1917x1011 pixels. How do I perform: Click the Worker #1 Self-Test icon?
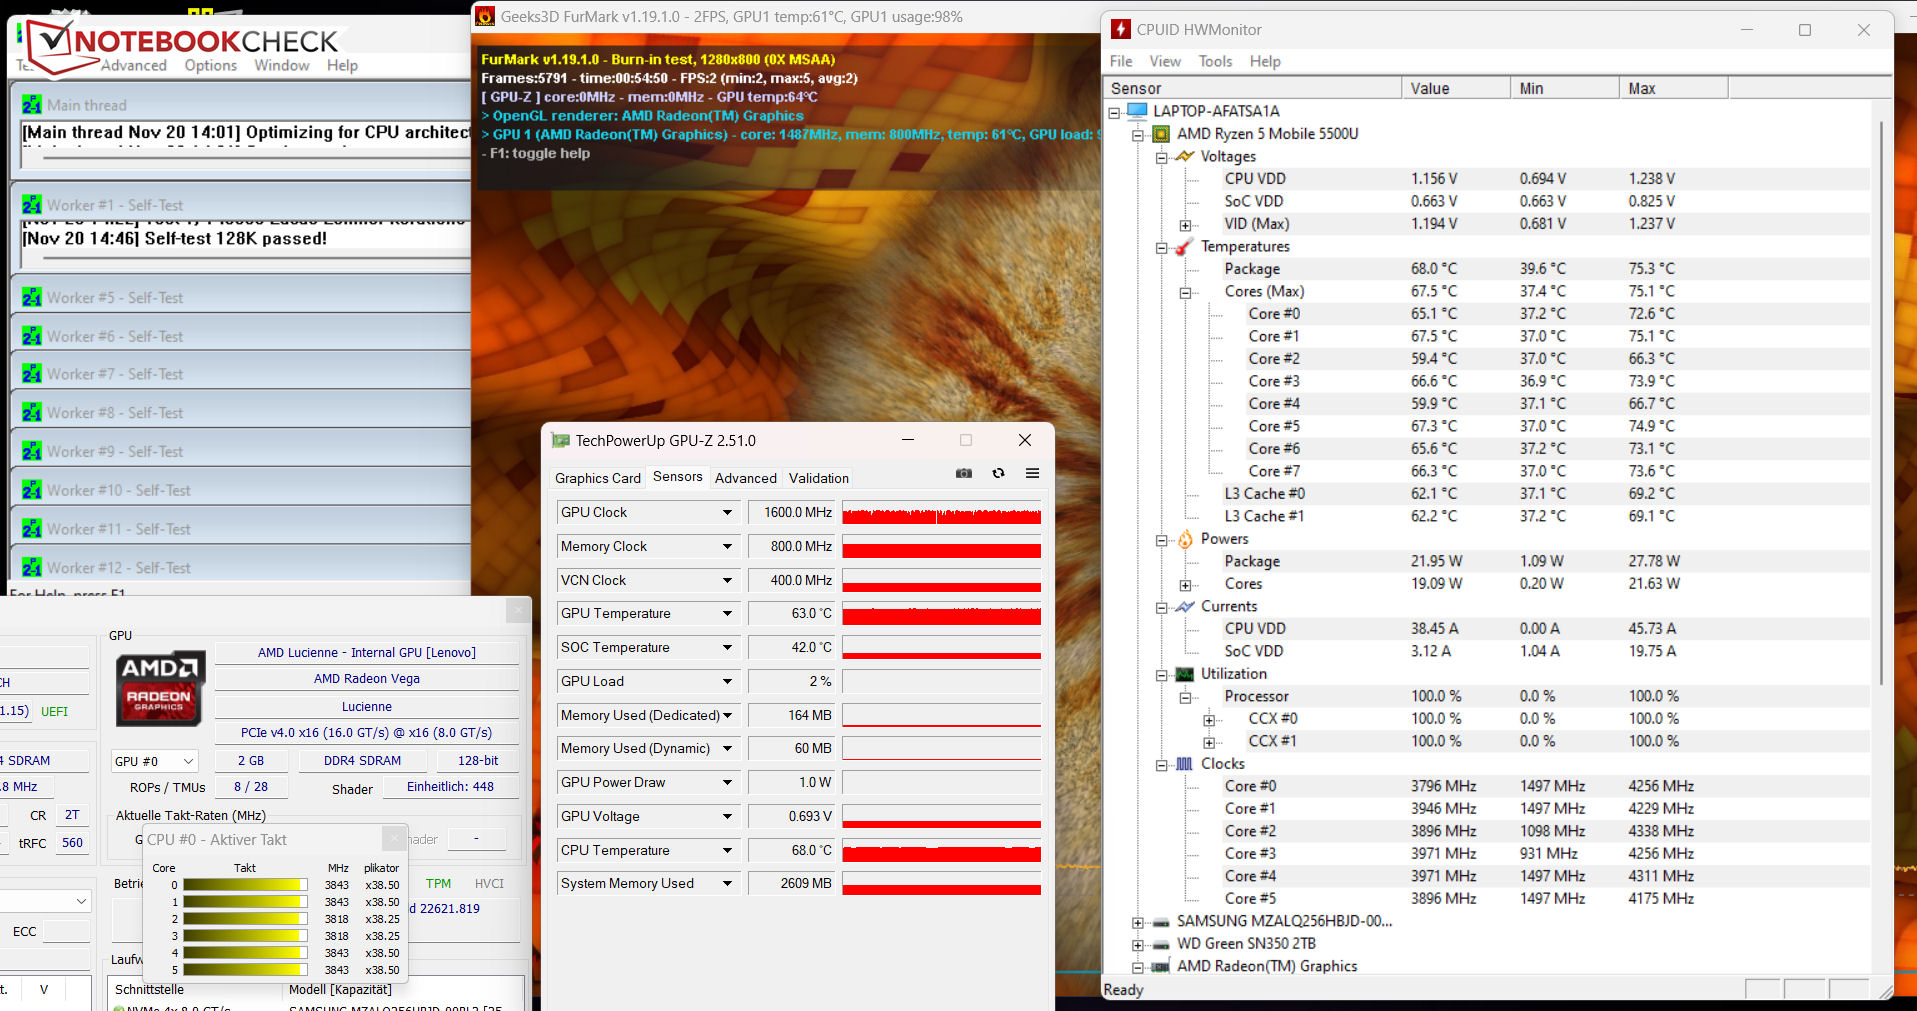(x=32, y=204)
